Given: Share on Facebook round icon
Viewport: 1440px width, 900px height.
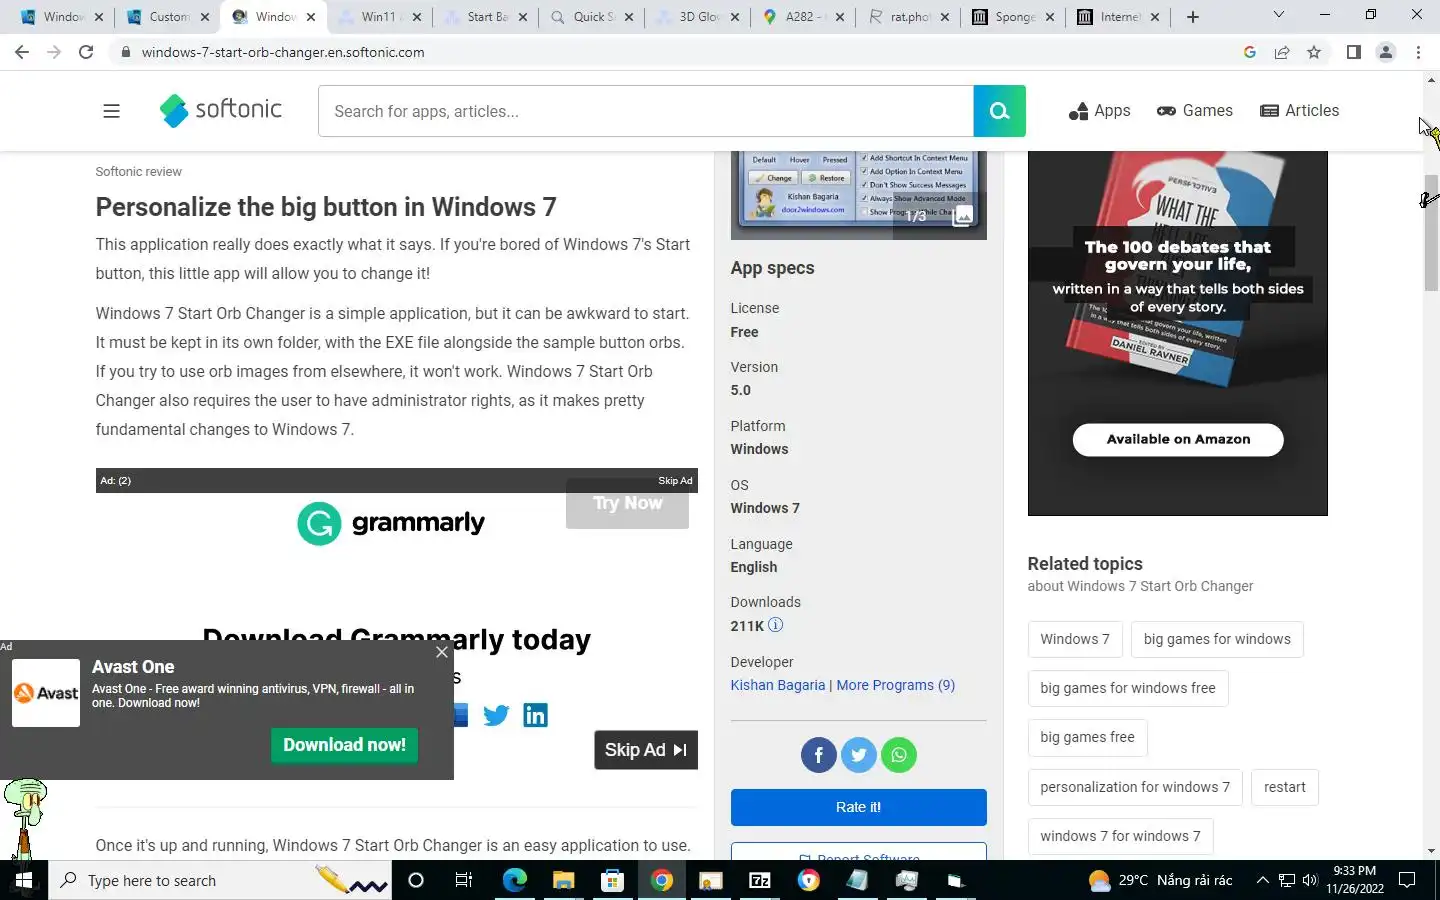Looking at the screenshot, I should [x=818, y=755].
